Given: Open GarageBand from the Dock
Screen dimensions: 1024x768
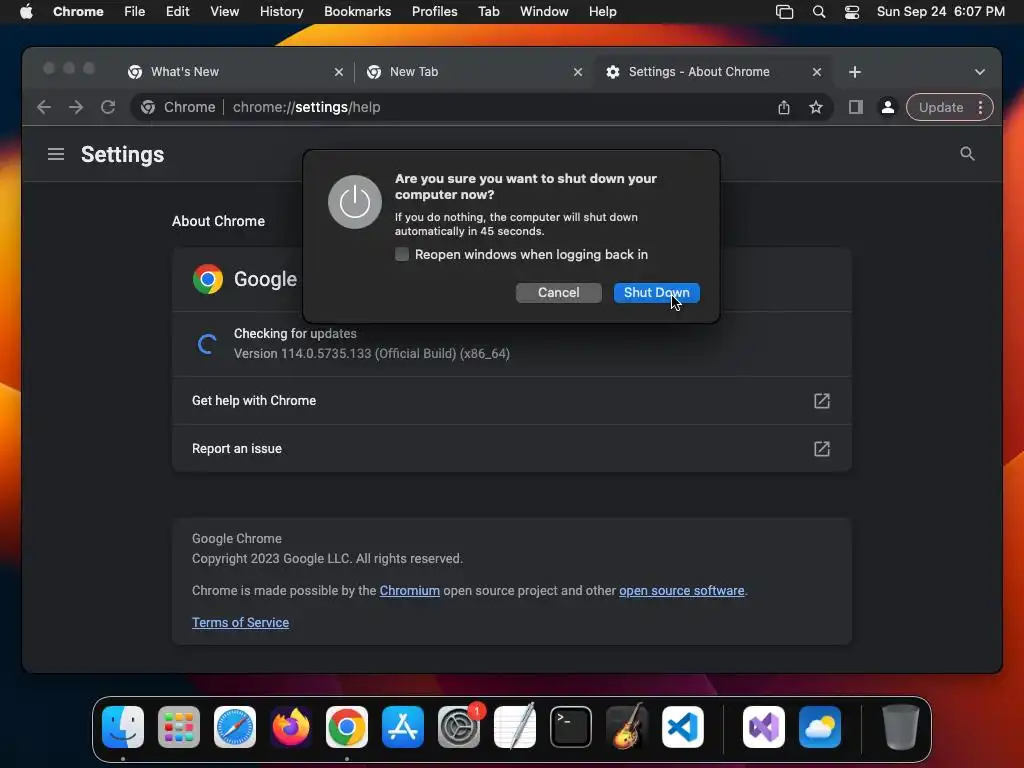Looking at the screenshot, I should pos(627,727).
